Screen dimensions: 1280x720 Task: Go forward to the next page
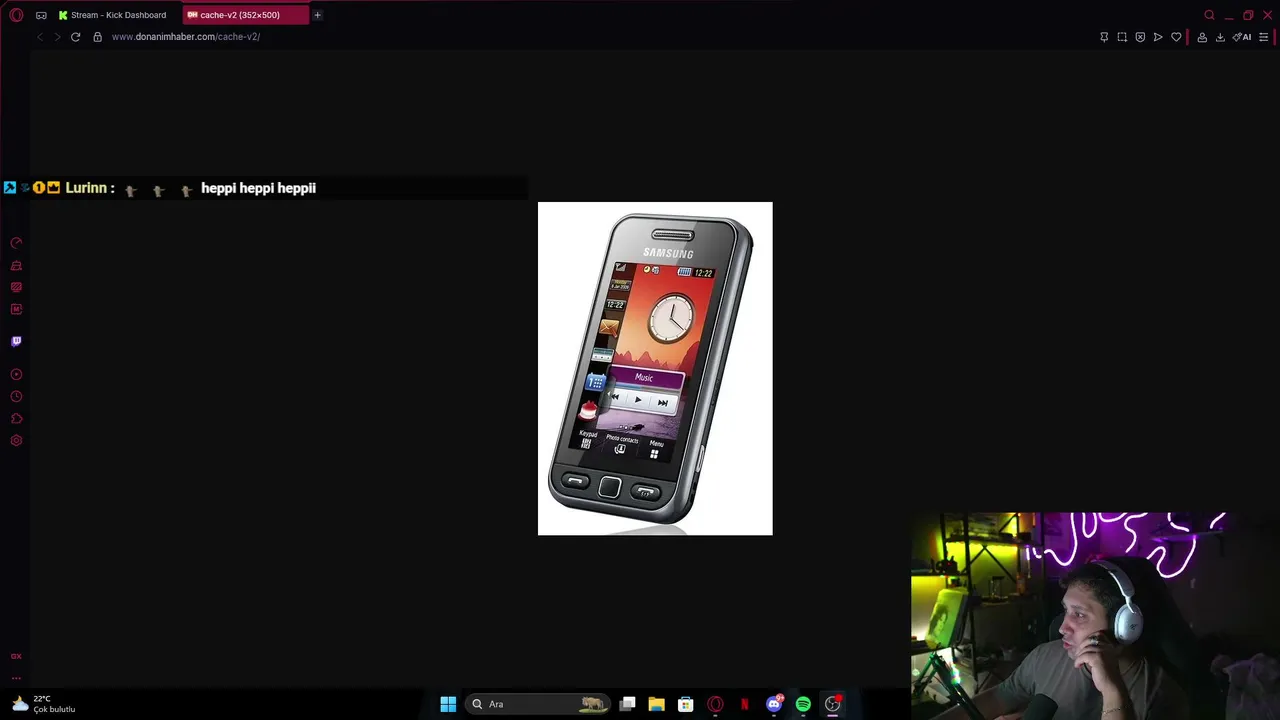57,37
